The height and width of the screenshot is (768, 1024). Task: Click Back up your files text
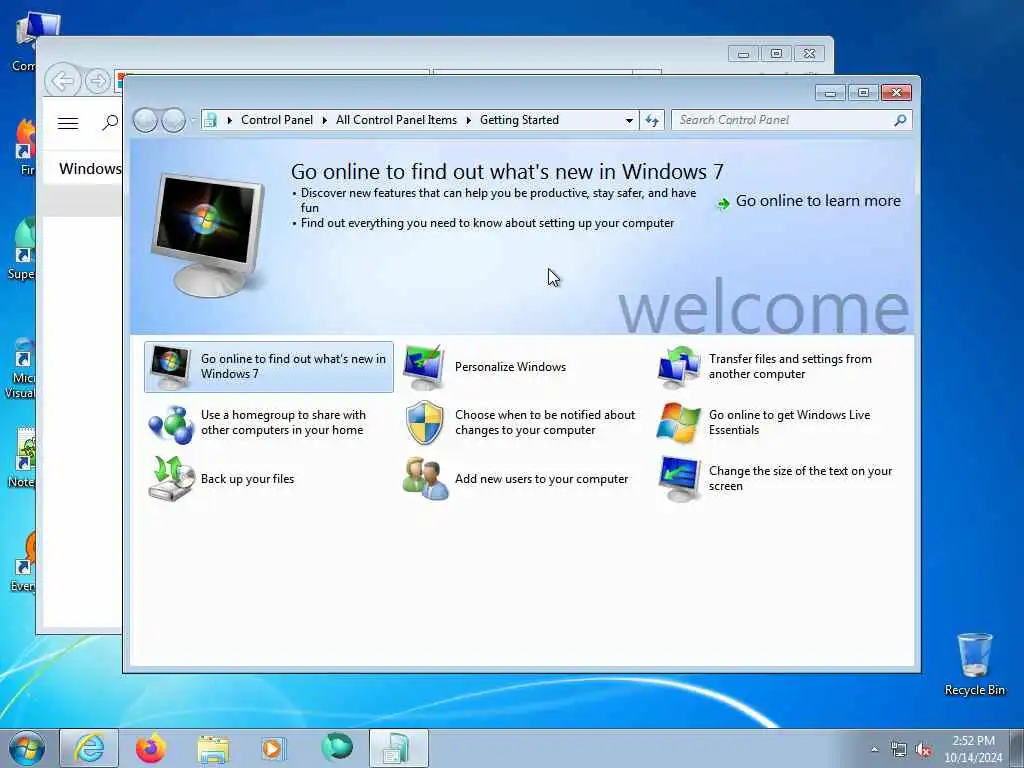248,479
